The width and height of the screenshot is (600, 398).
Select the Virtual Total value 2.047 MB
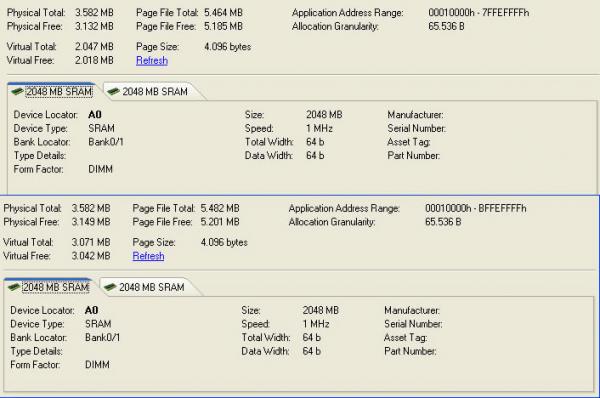click(94, 47)
